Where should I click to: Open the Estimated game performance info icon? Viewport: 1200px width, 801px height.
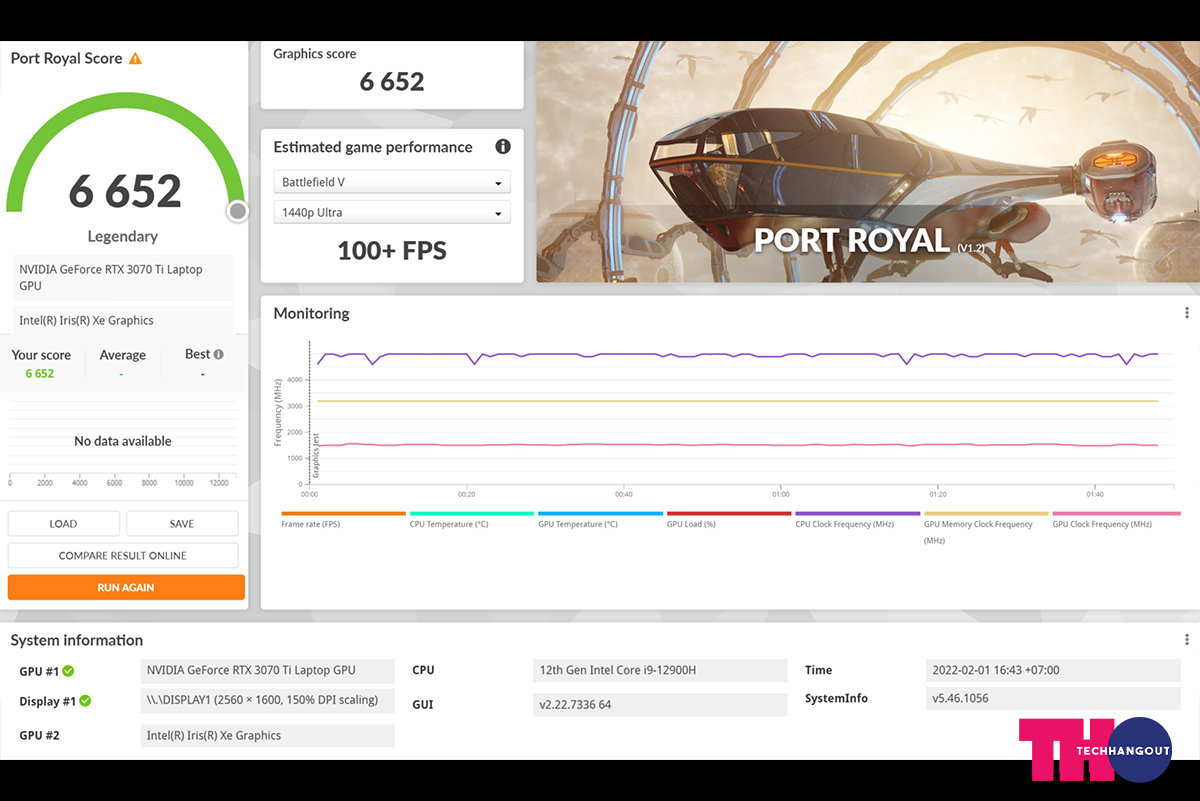[x=503, y=147]
